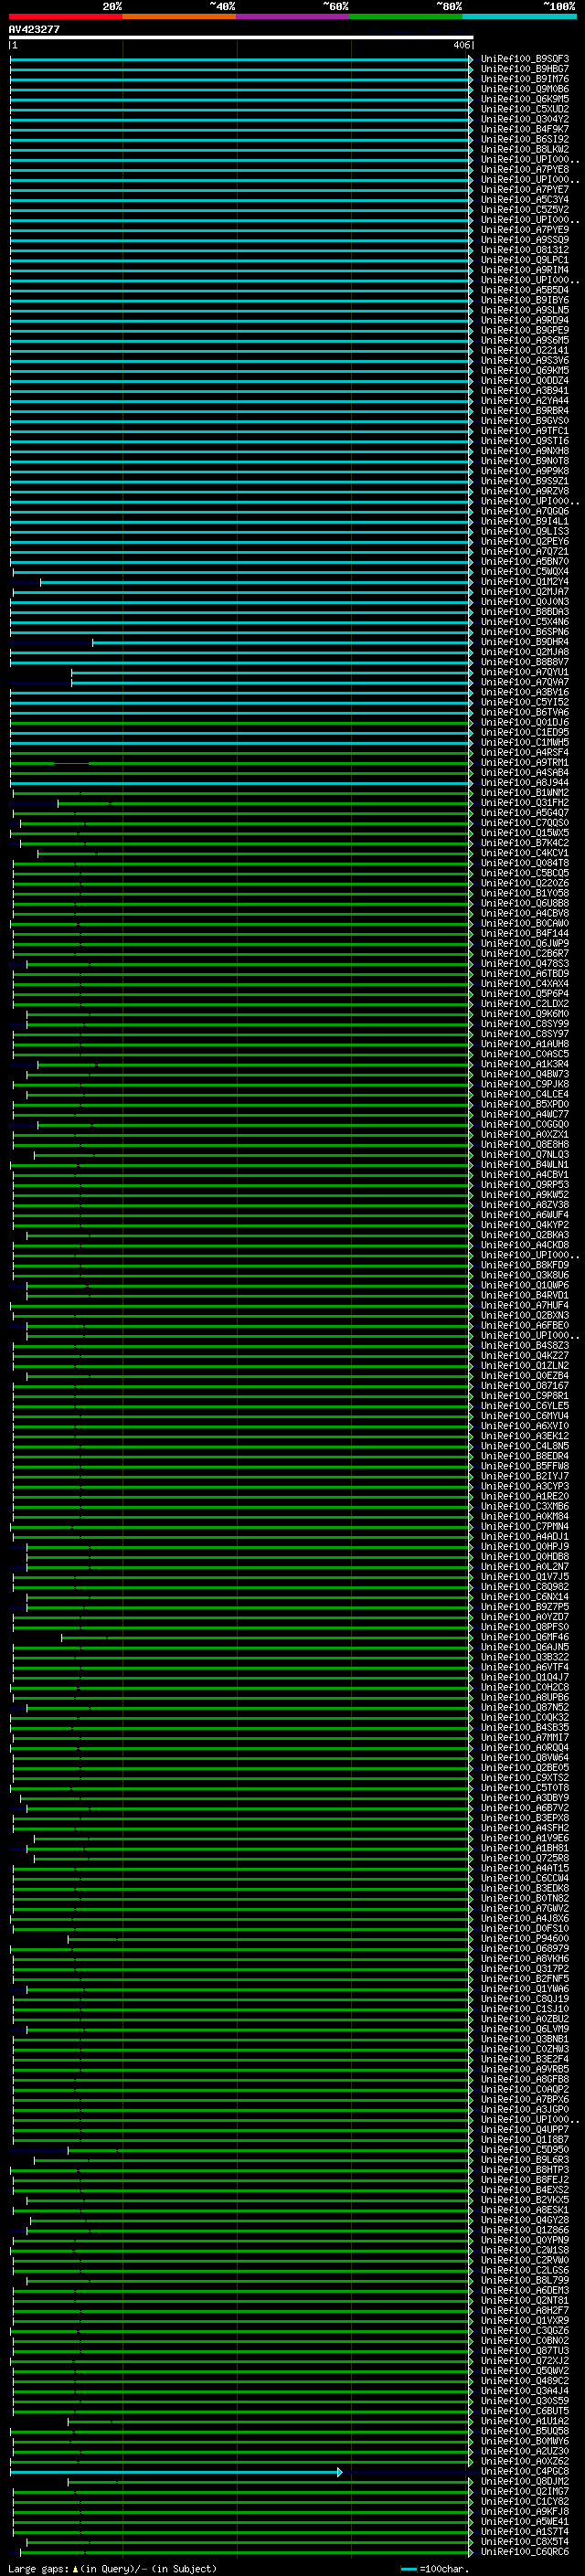Select hit label UniRef100_B4F9K7
The image size is (585, 2576).
[525, 129]
